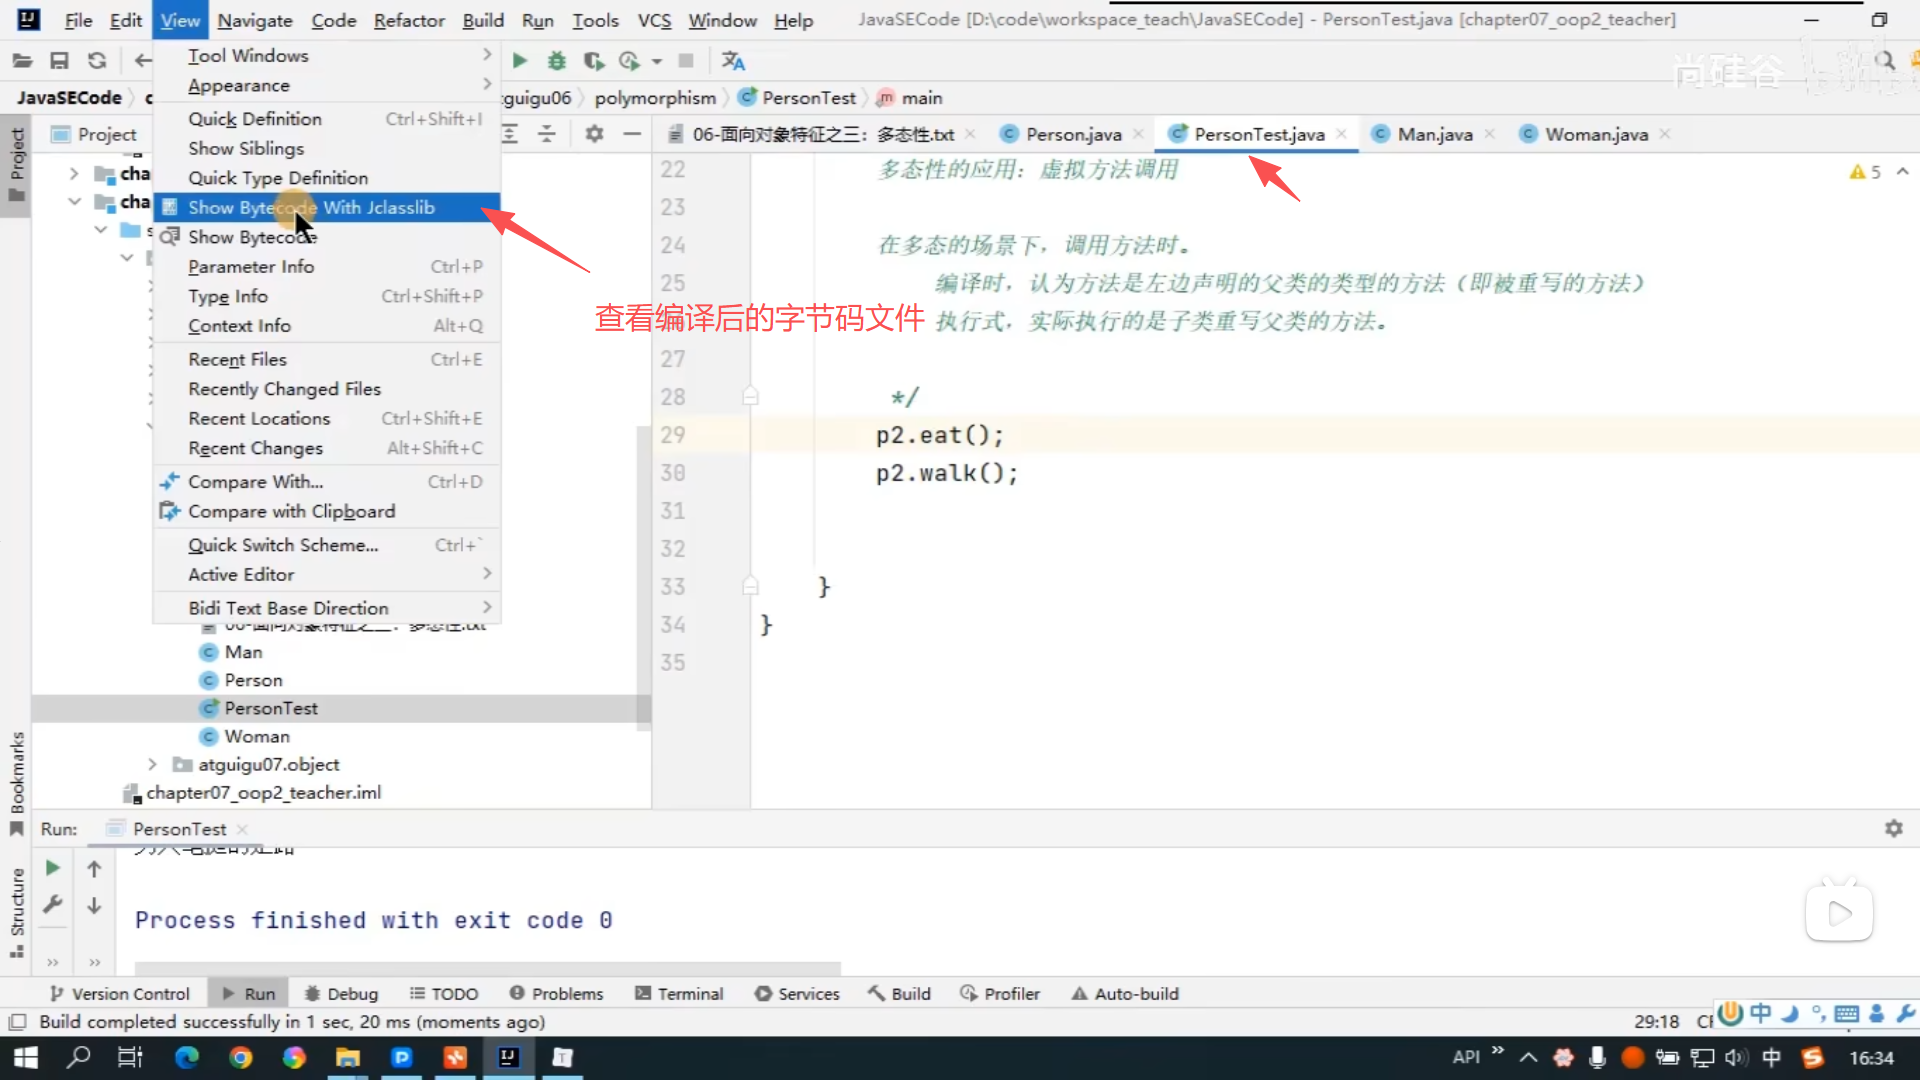
Task: Click the wrench icon in Run panel
Action: coord(53,904)
